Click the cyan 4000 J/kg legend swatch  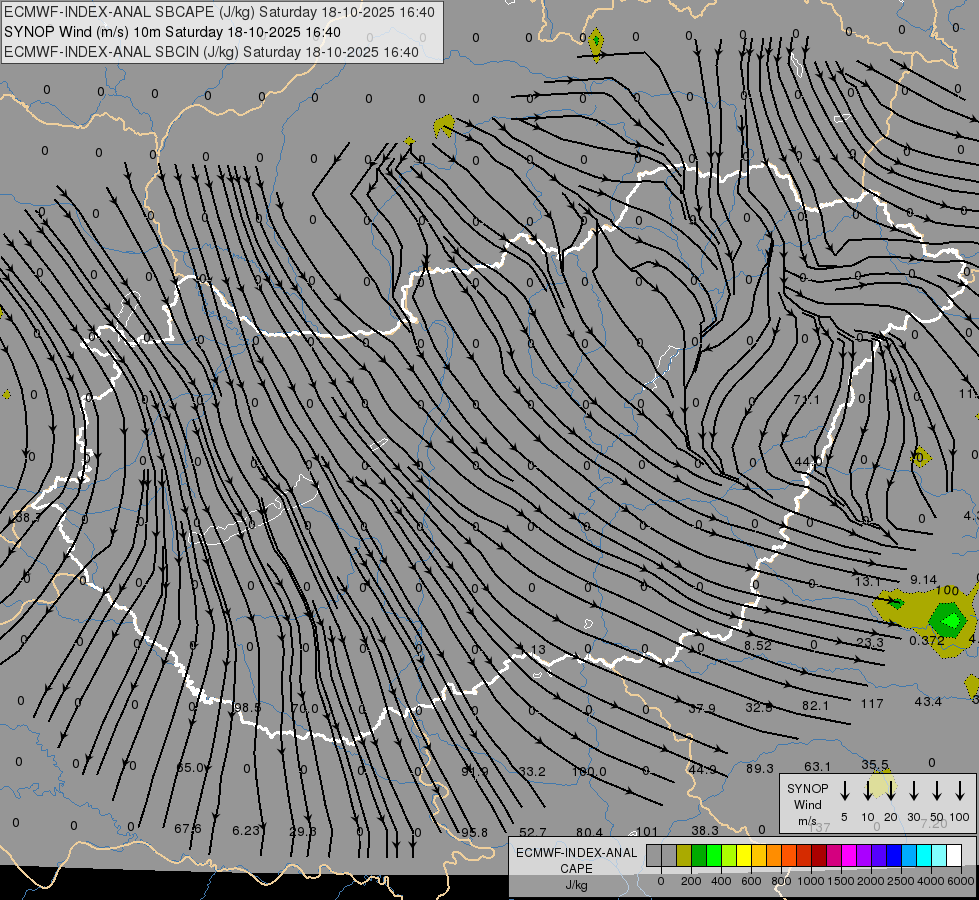click(924, 856)
